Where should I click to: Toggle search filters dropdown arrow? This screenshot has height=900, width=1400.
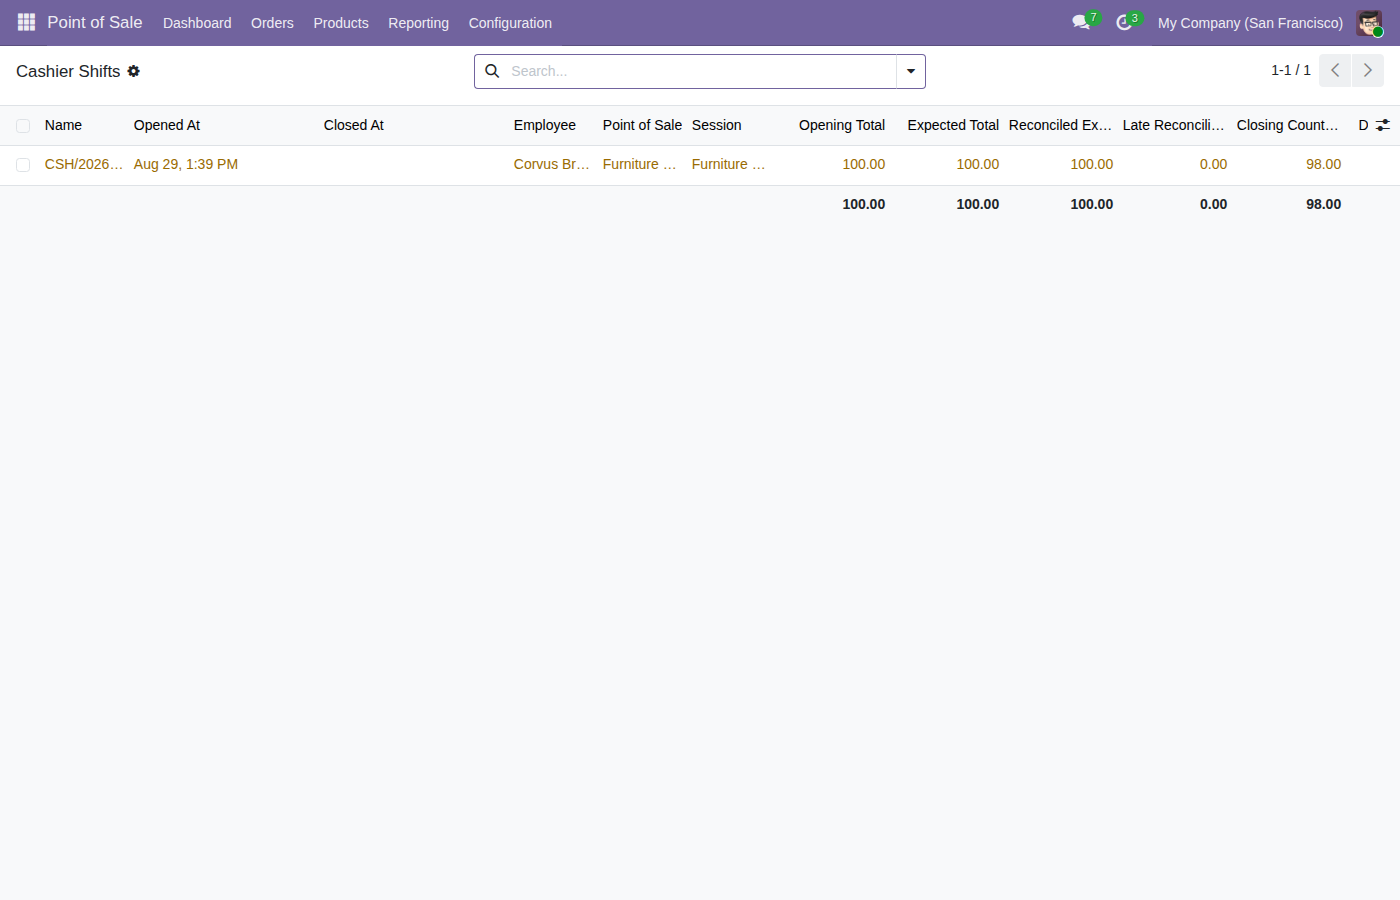tap(911, 71)
